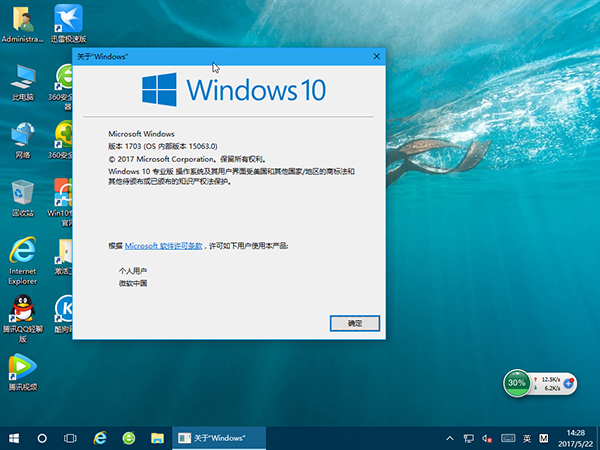The image size is (600, 450).
Task: Switch the 英 input language indicator
Action: 525,438
